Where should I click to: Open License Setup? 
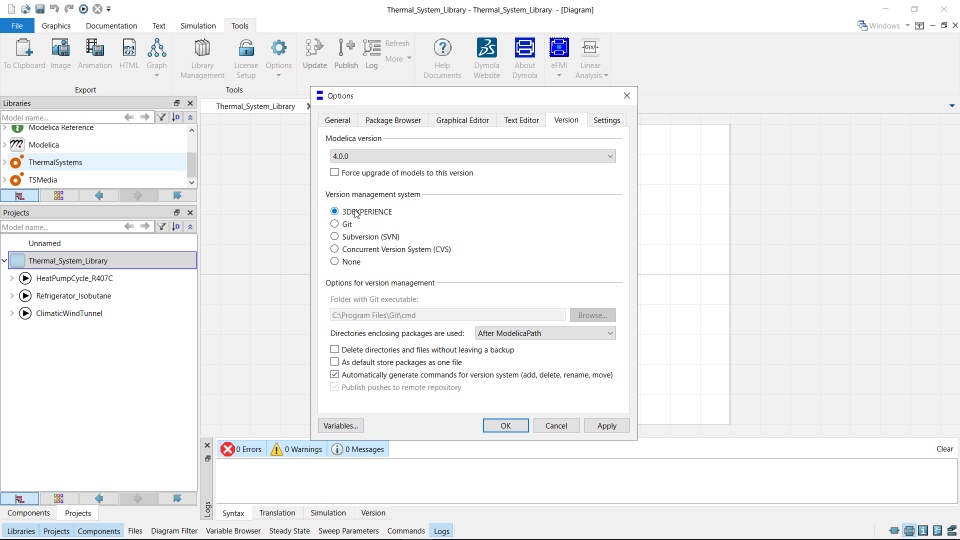point(246,48)
